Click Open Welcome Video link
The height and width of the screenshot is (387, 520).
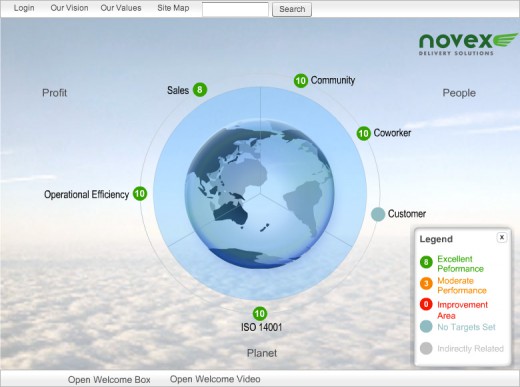pyautogui.click(x=215, y=379)
